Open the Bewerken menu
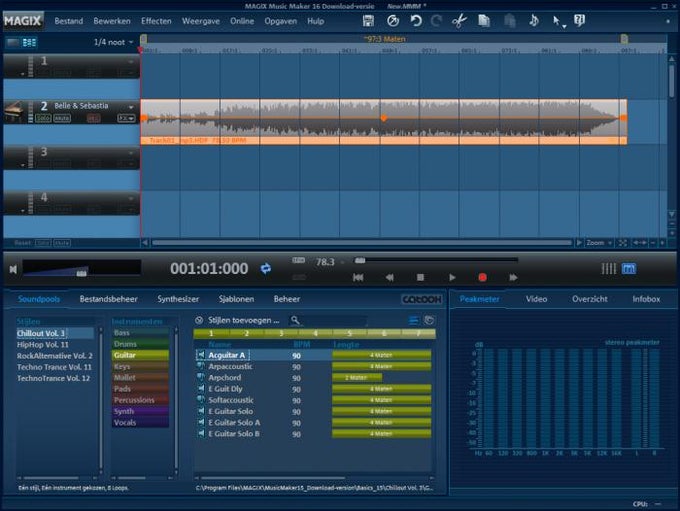The image size is (680, 511). (x=112, y=21)
